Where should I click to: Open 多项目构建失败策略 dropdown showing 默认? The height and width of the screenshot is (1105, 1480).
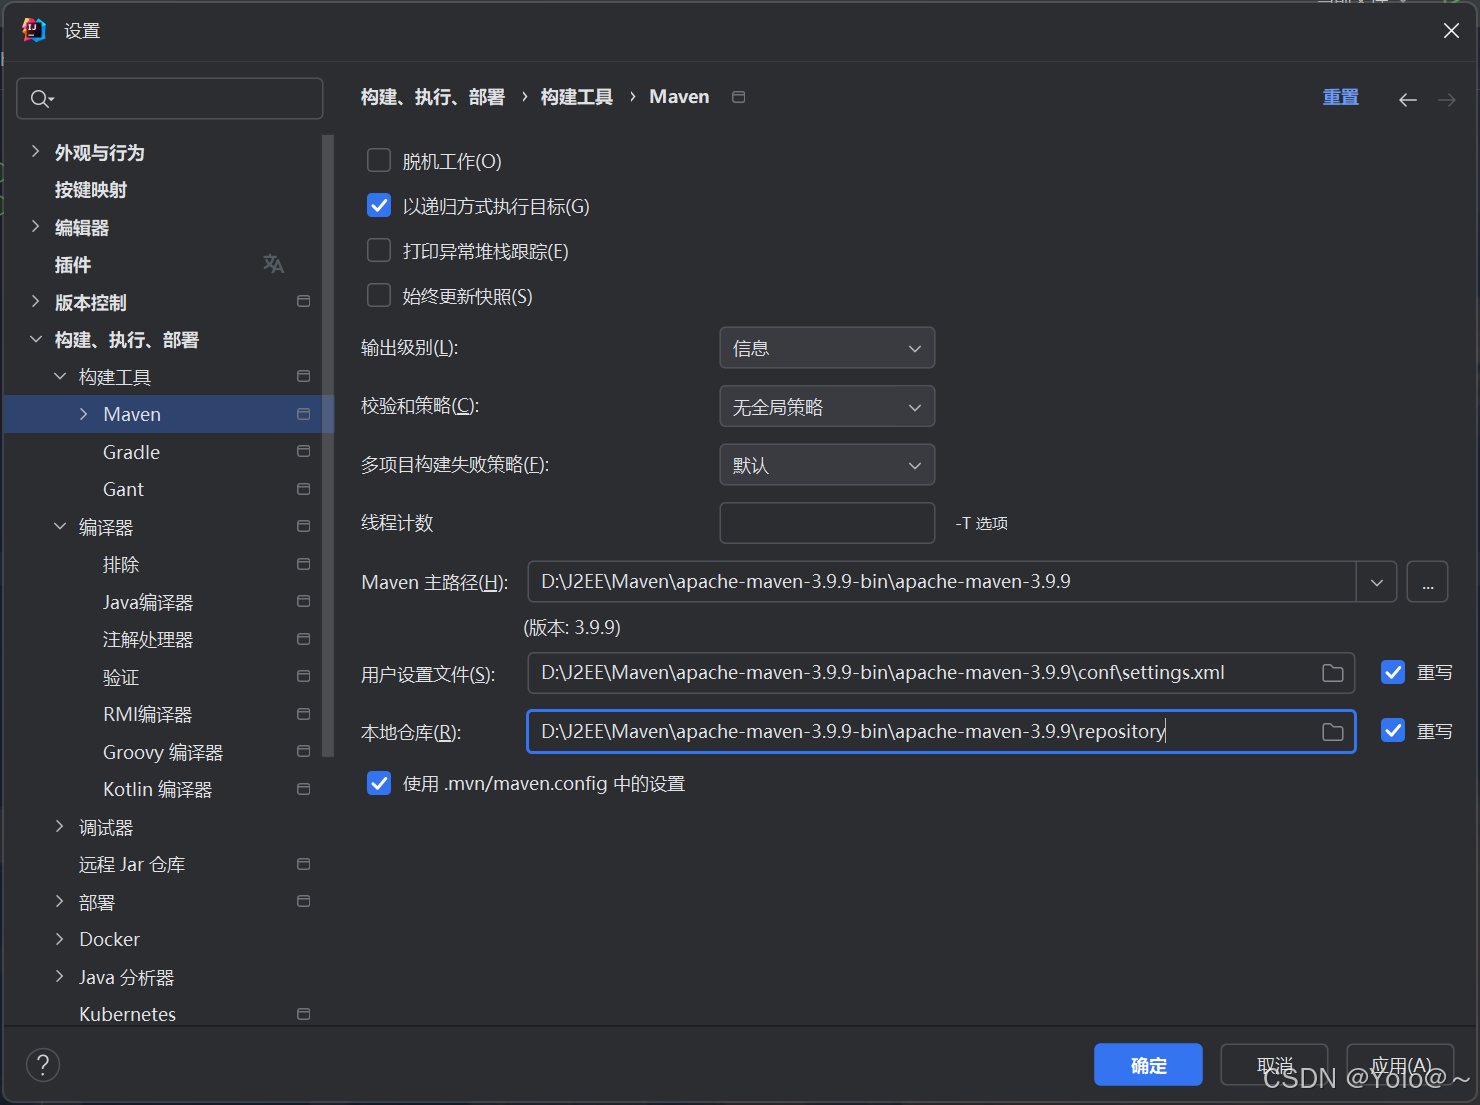pos(827,465)
